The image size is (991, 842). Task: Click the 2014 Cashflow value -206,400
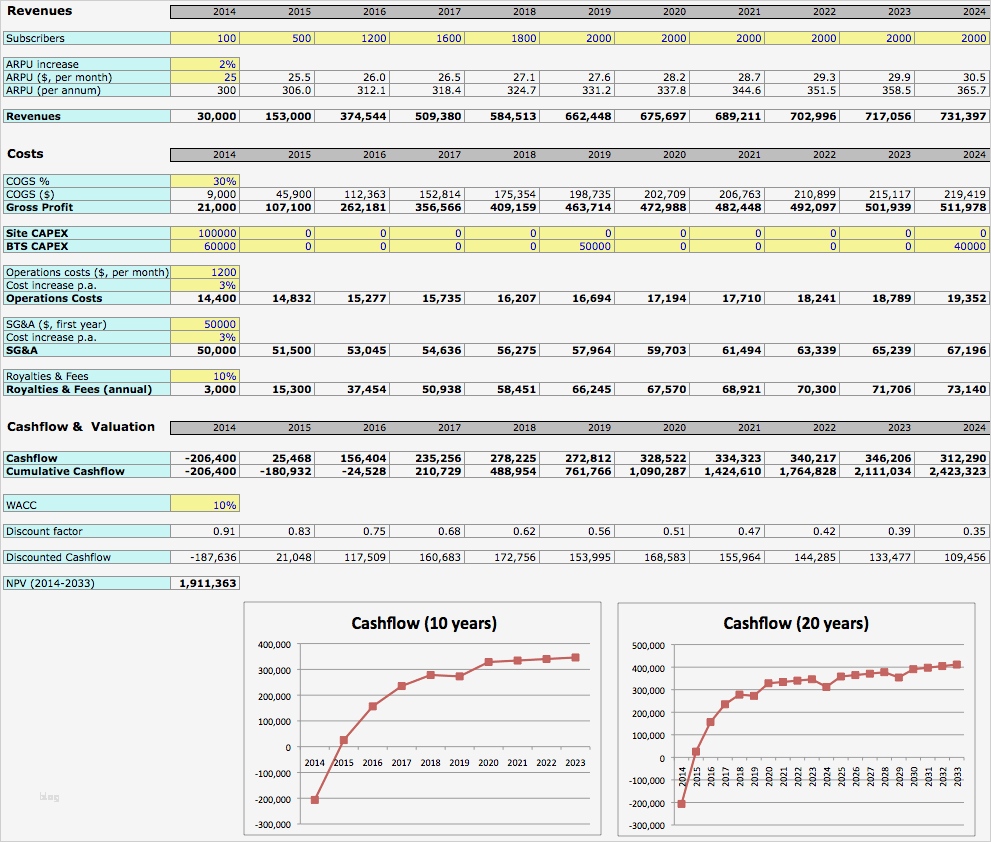pyautogui.click(x=205, y=458)
